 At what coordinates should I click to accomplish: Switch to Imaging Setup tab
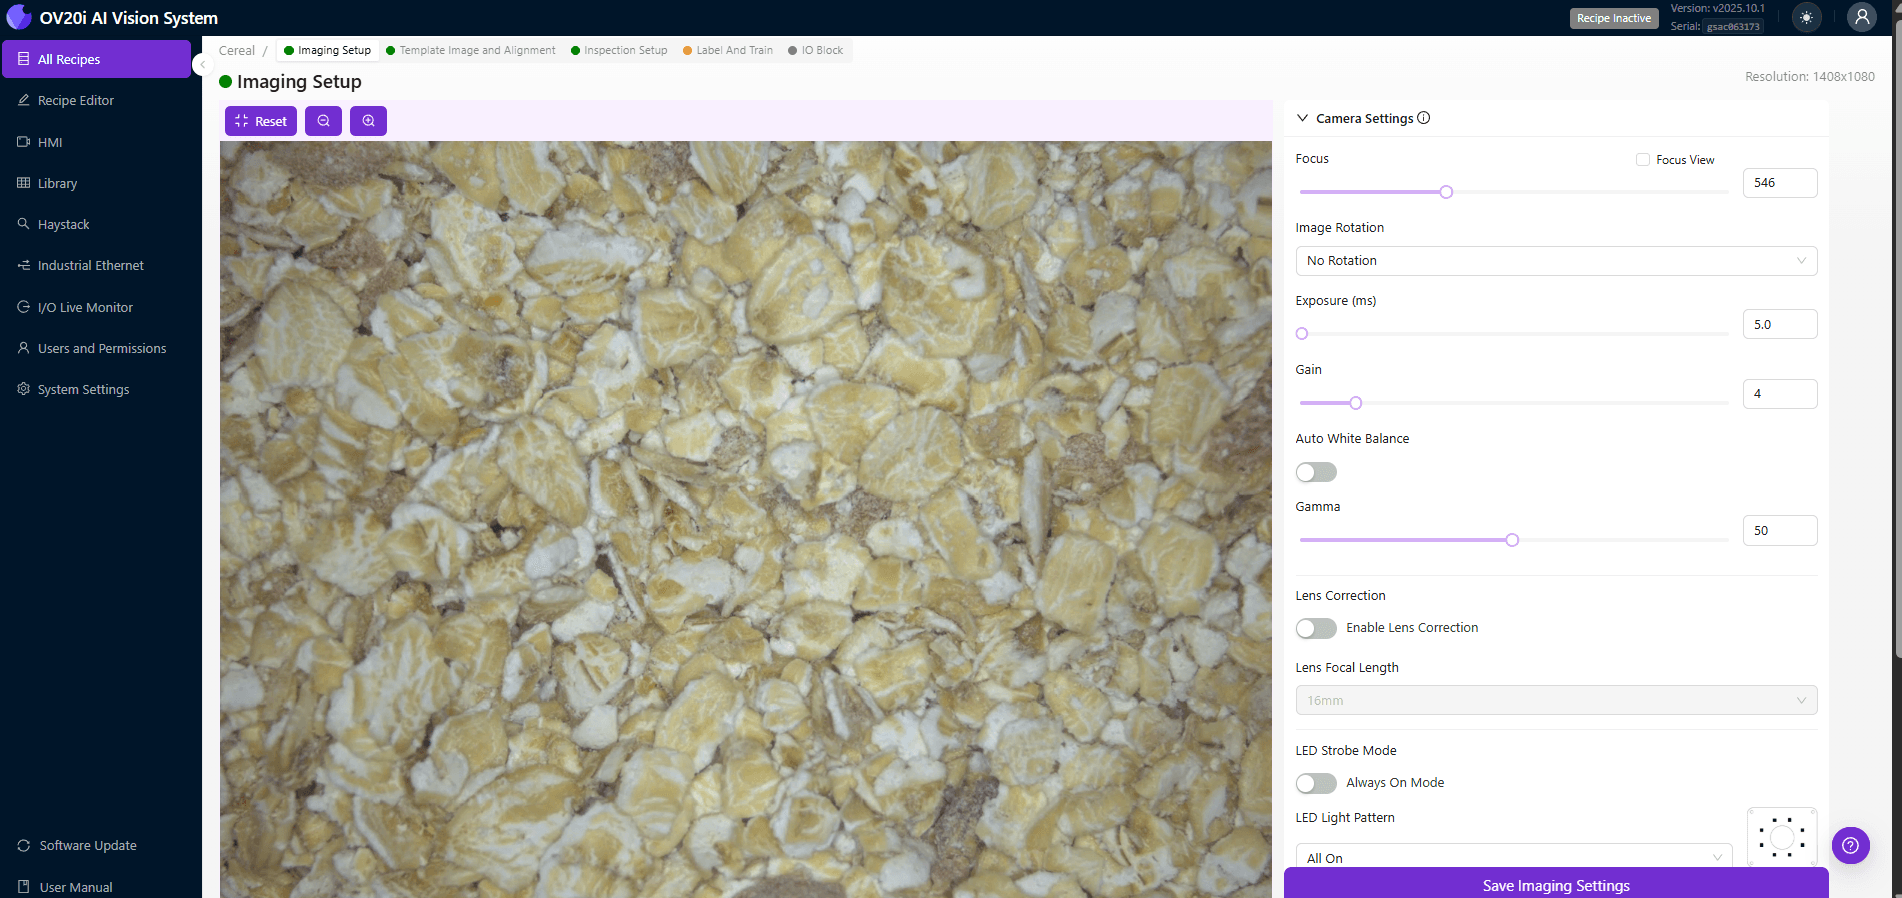pyautogui.click(x=327, y=50)
